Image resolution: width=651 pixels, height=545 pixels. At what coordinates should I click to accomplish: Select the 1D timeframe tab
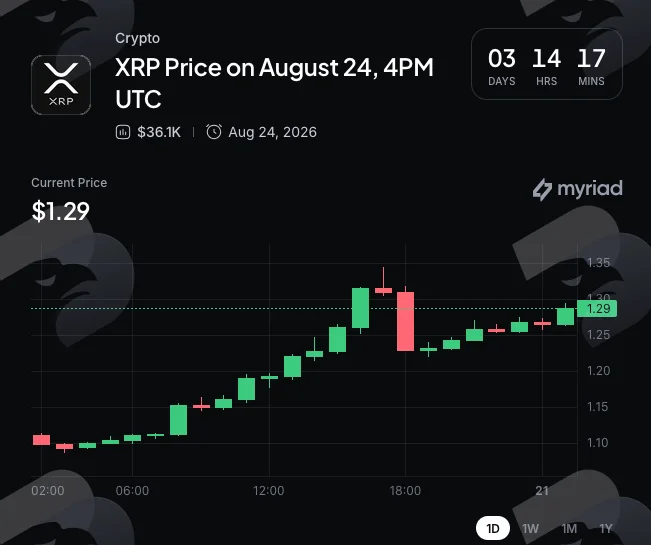click(x=493, y=528)
